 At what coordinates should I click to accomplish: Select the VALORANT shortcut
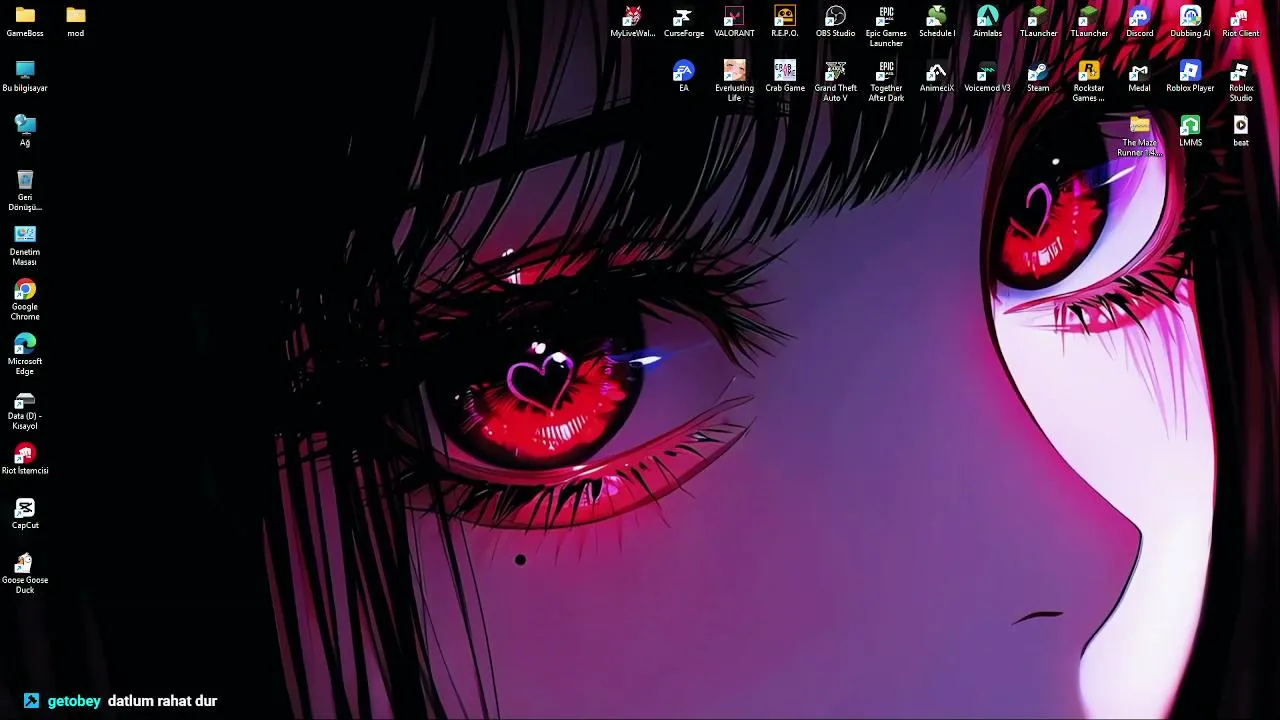pyautogui.click(x=734, y=21)
